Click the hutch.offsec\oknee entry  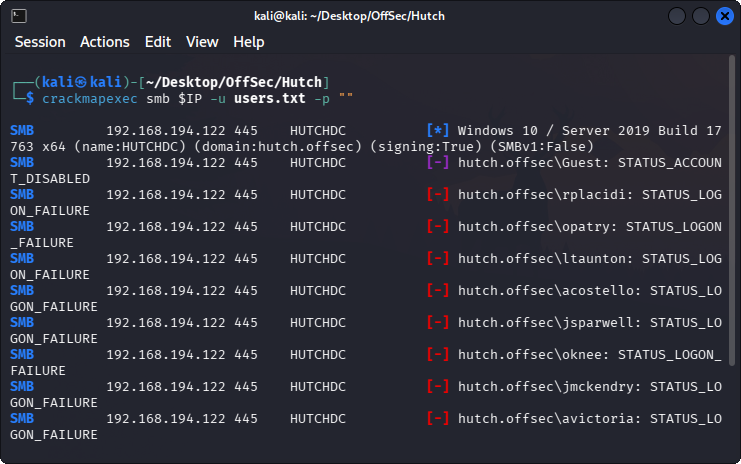[534, 355]
